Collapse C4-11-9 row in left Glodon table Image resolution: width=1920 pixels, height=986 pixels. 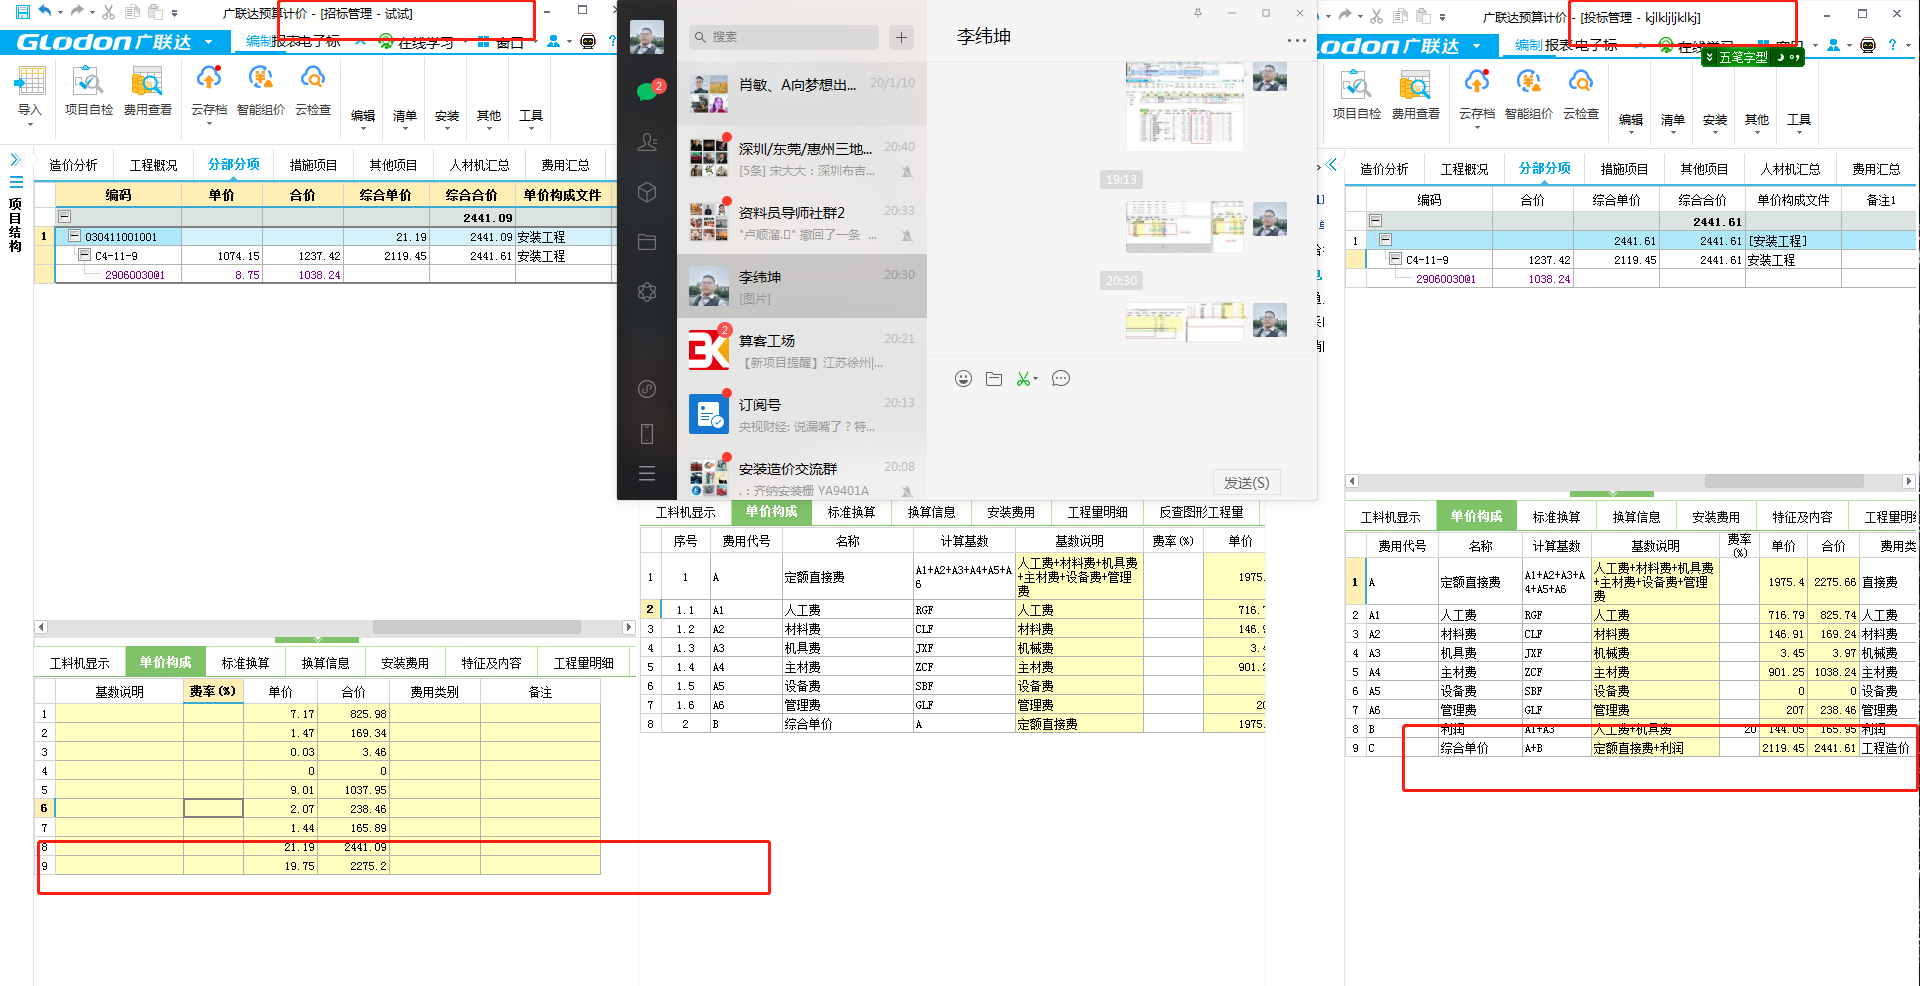[84, 256]
